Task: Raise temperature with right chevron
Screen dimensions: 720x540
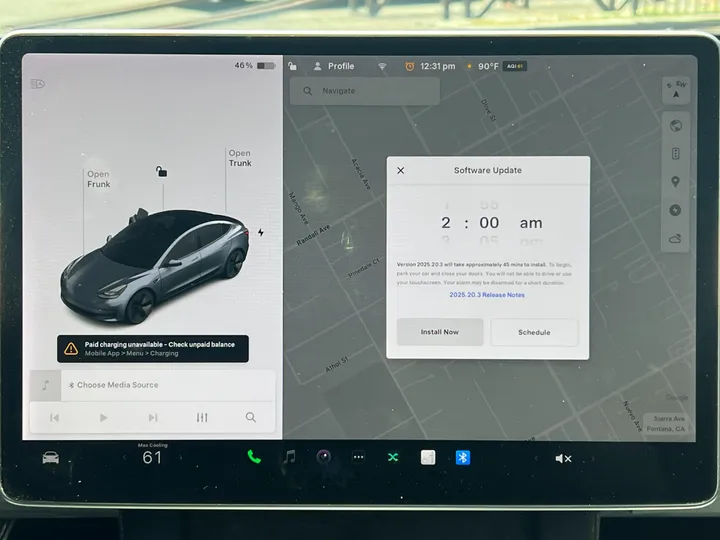Action: (x=180, y=457)
